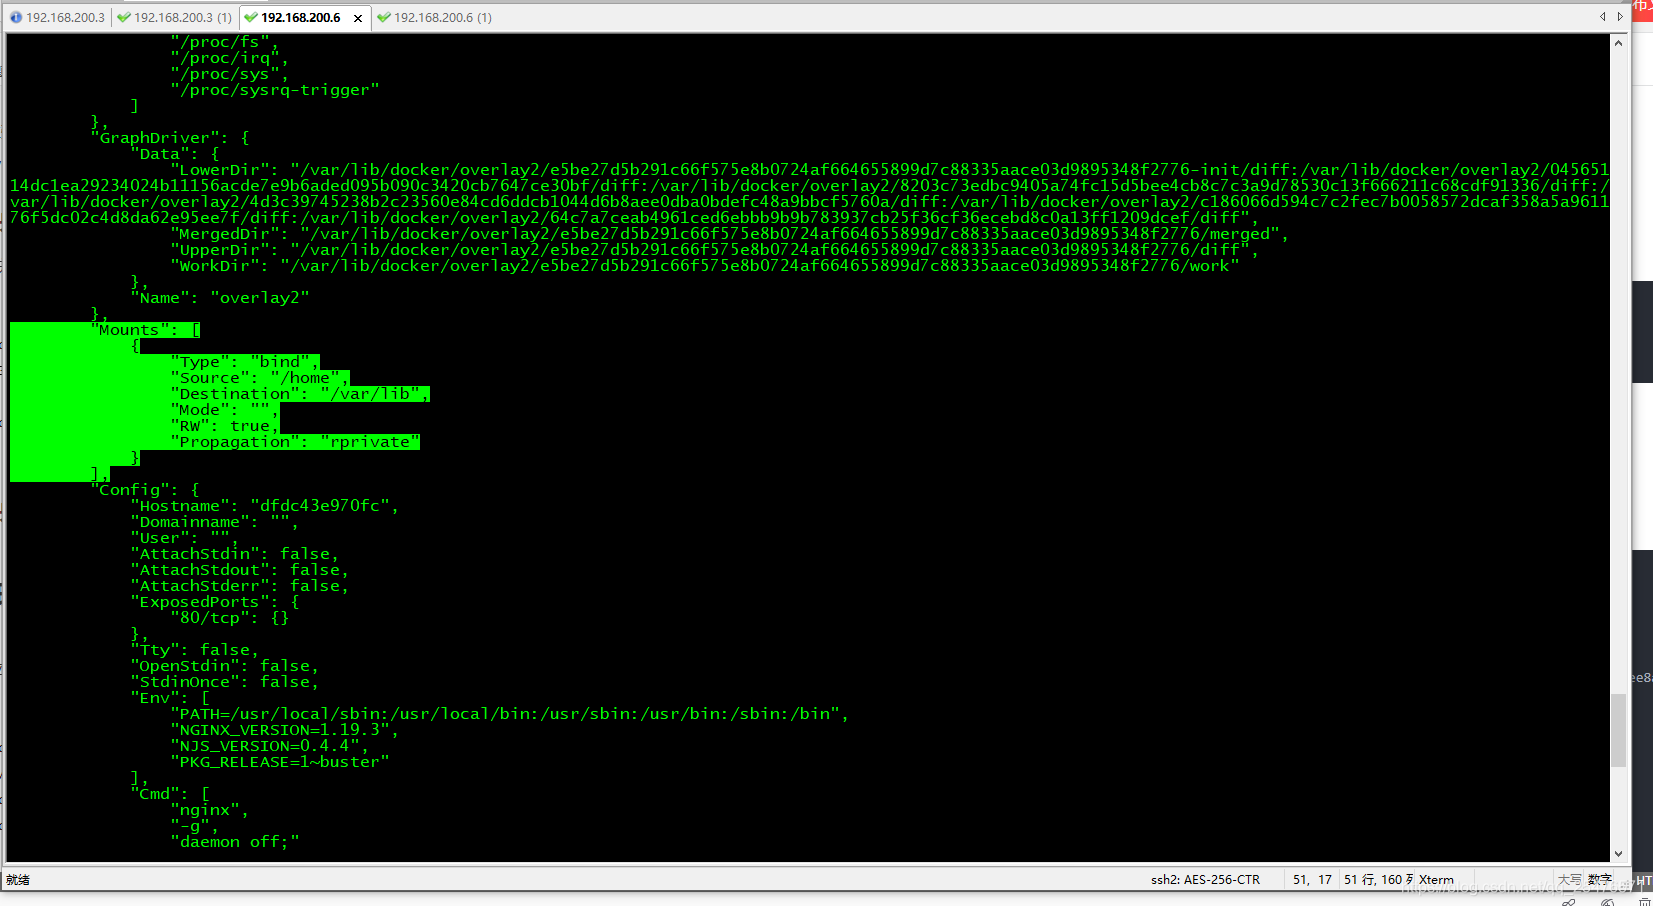Click the "Cmd": [ line
The image size is (1653, 906).
coord(170,794)
